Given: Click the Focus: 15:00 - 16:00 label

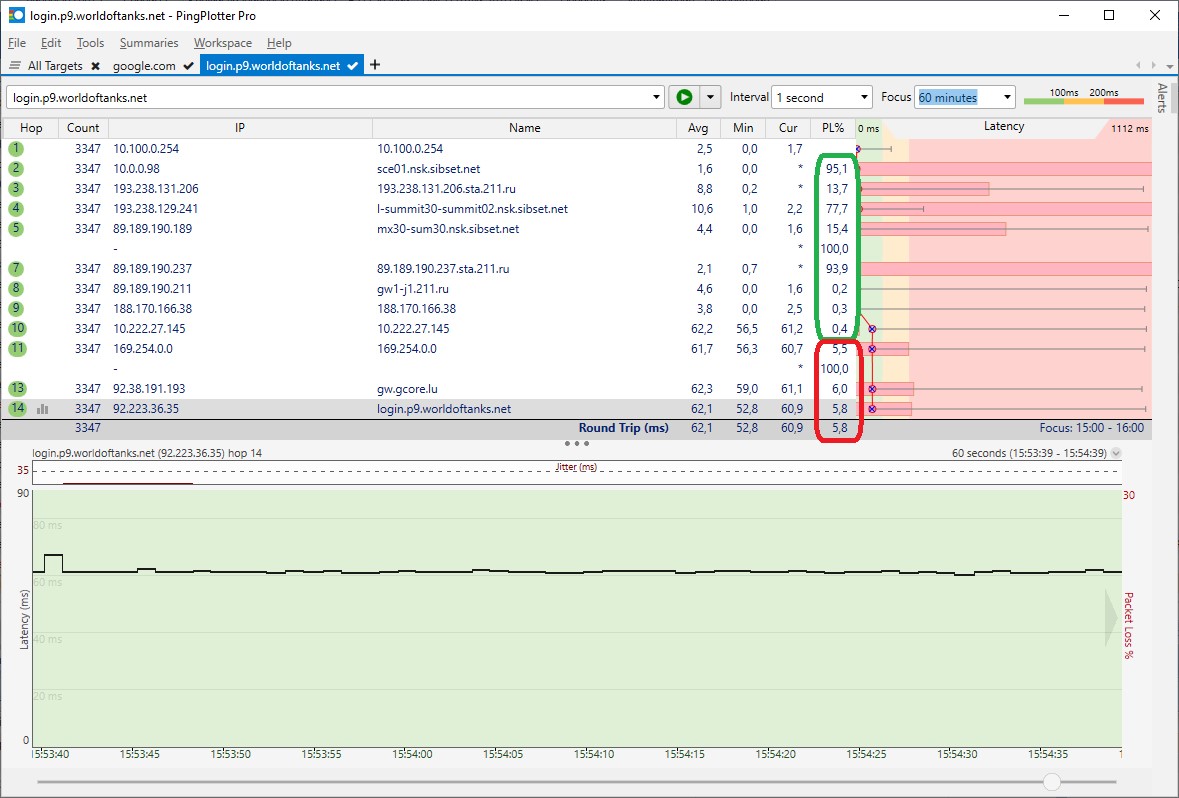Looking at the screenshot, I should point(1091,428).
